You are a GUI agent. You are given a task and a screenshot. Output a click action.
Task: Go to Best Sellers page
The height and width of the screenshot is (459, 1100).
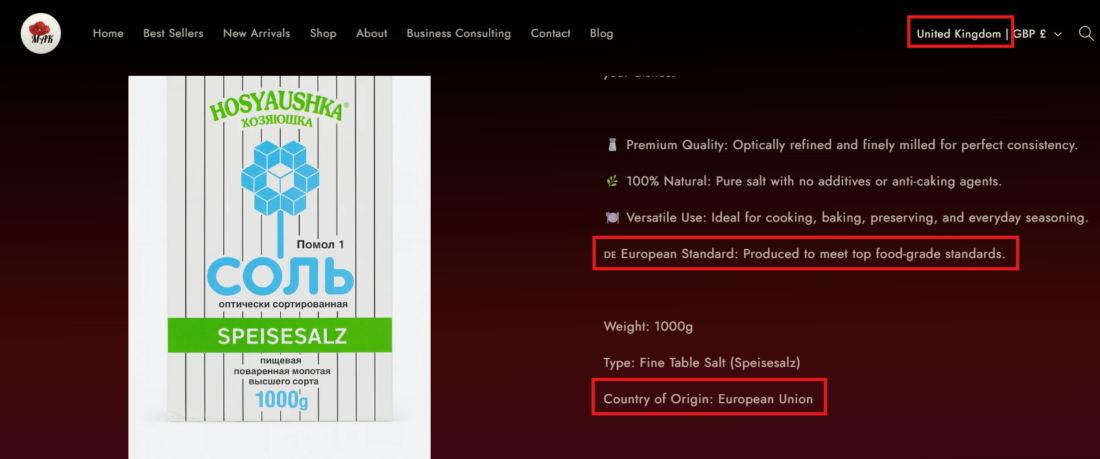(x=173, y=33)
